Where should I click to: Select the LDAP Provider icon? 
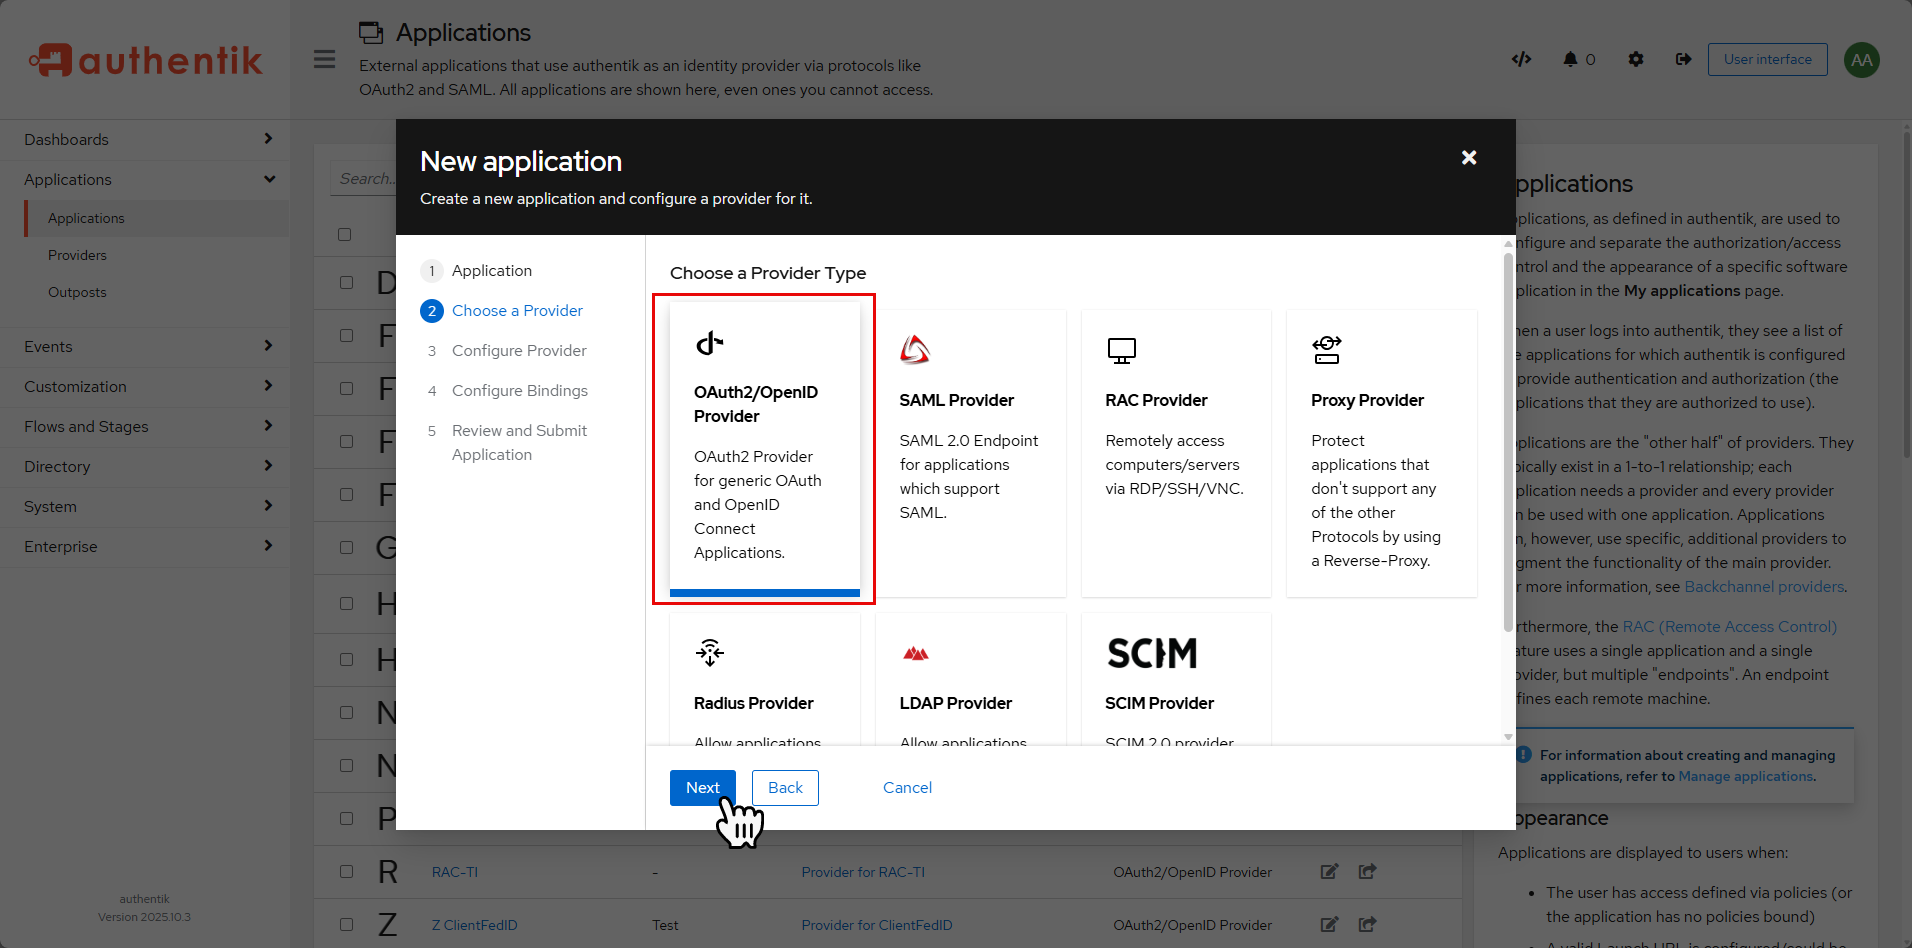click(x=915, y=654)
